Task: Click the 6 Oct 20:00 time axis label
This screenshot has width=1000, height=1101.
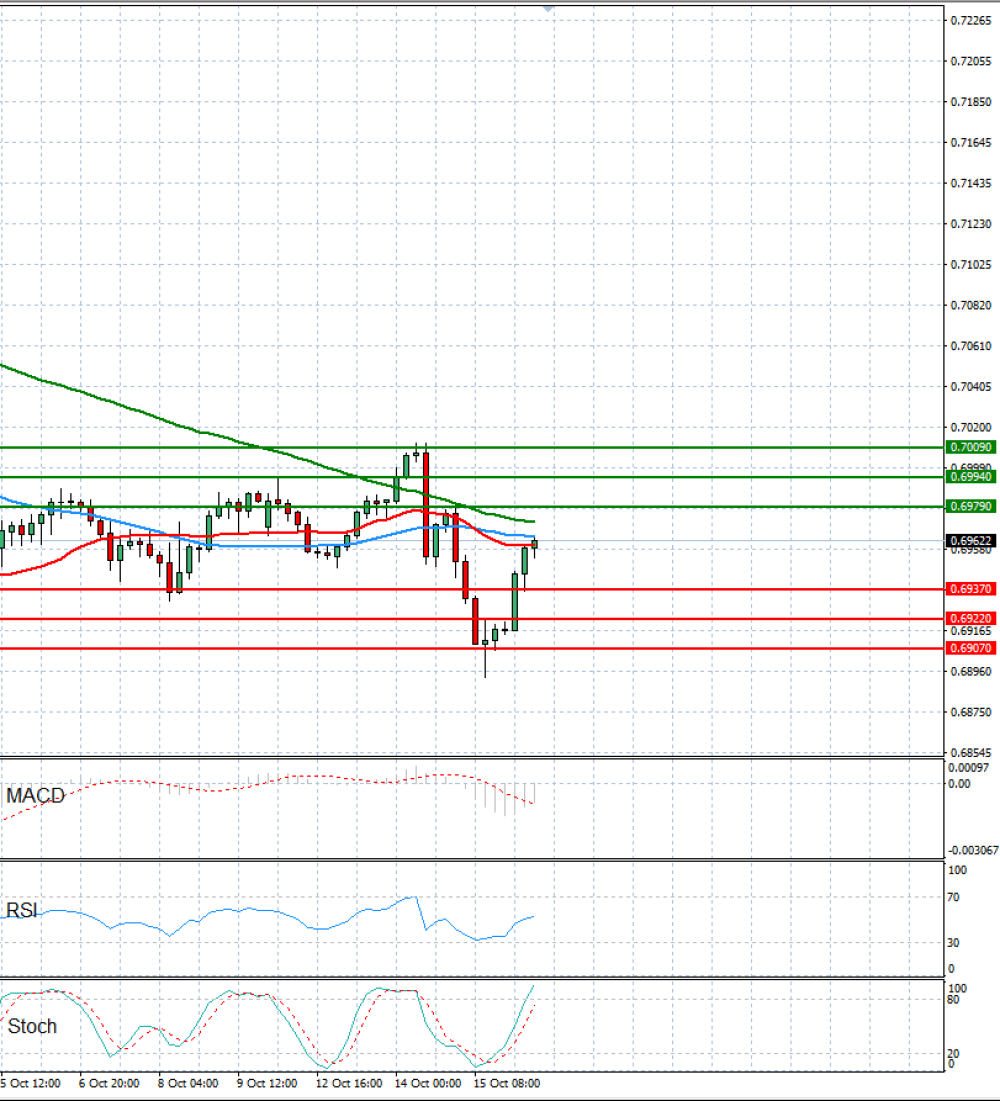Action: click(109, 1083)
